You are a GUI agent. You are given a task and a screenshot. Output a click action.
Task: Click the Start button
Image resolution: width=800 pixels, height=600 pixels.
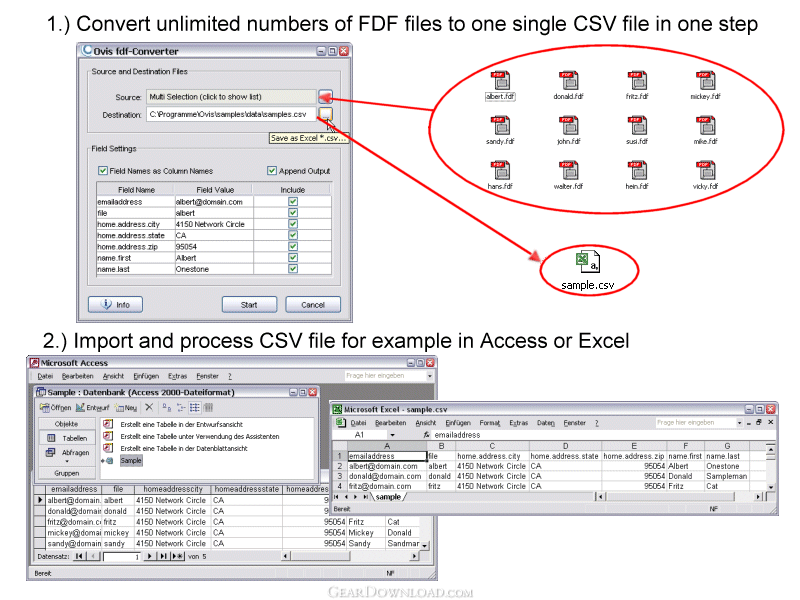(249, 305)
